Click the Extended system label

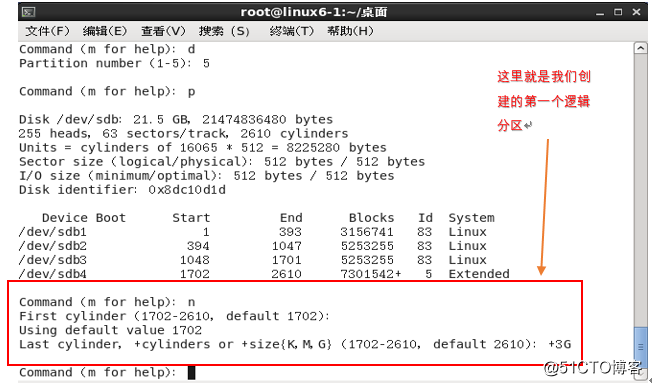click(479, 274)
